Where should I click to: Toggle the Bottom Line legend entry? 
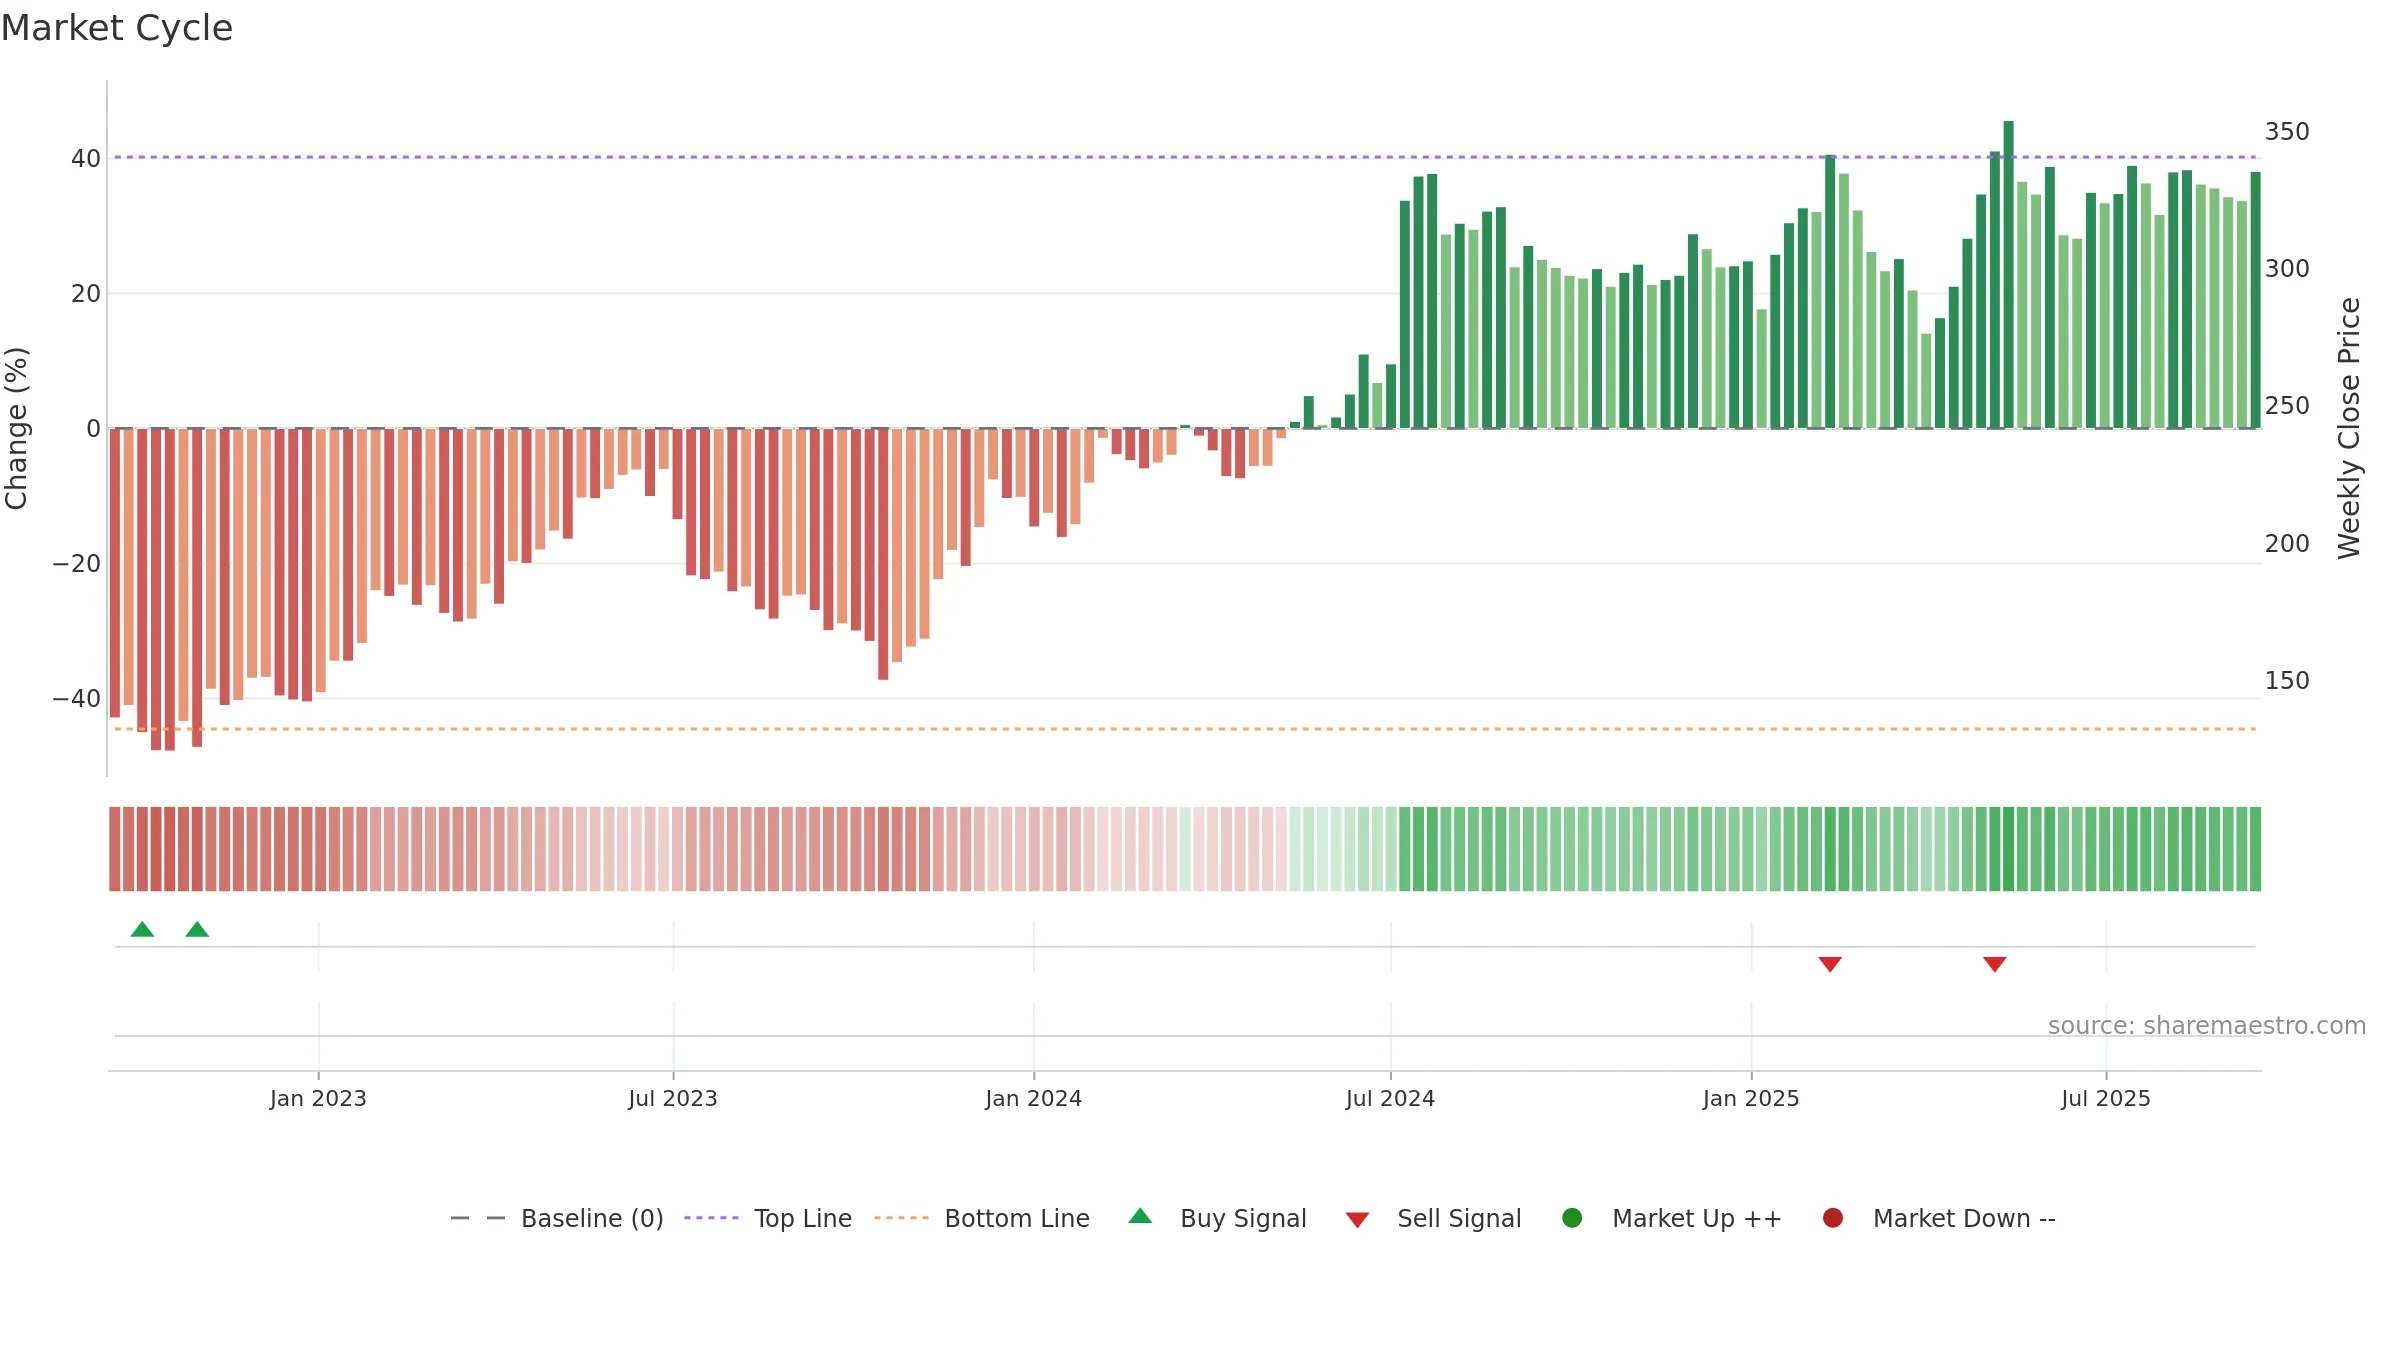982,1218
